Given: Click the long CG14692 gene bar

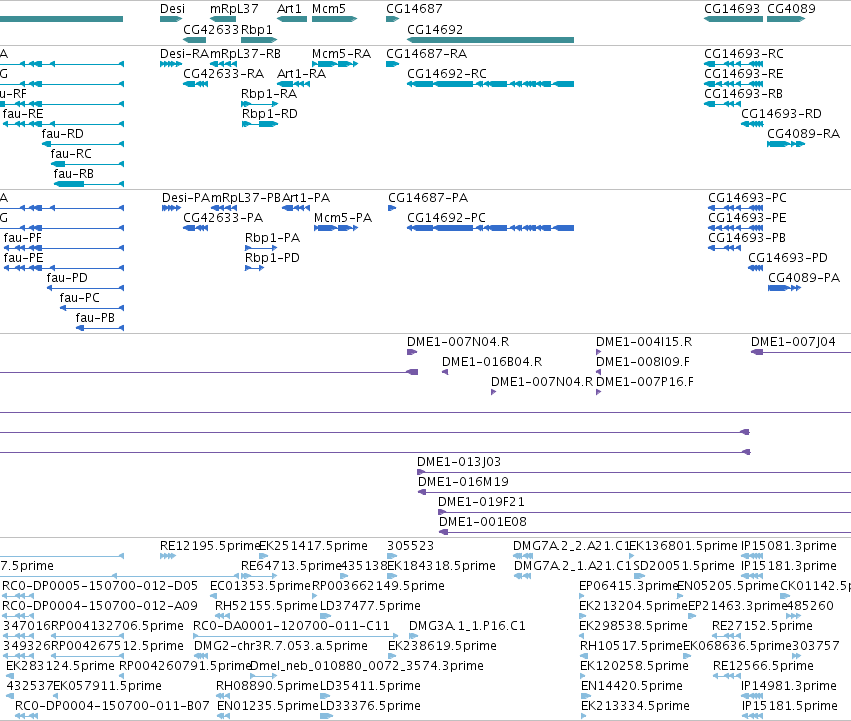Looking at the screenshot, I should [x=490, y=40].
